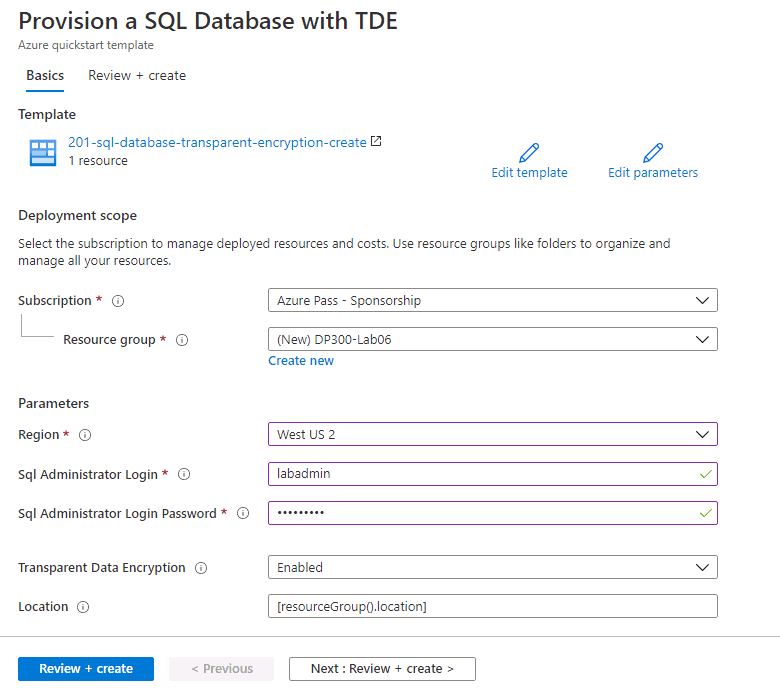The height and width of the screenshot is (700, 780).
Task: Show info tooltip for Location
Action: [x=83, y=607]
